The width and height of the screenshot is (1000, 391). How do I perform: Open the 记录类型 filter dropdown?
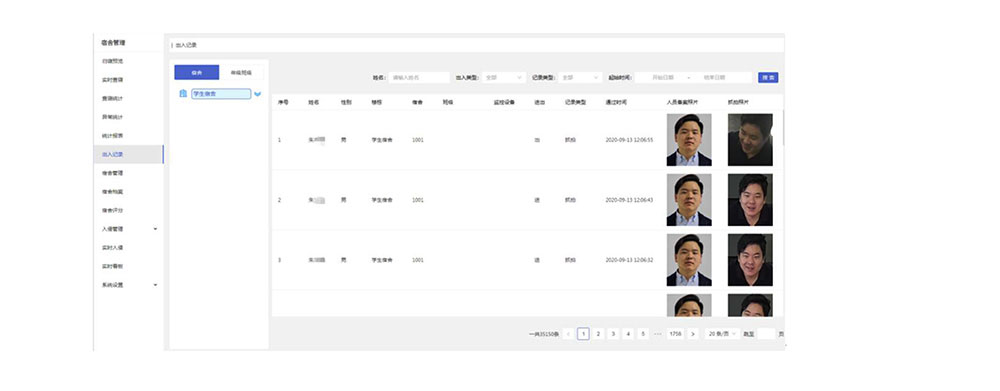tap(580, 77)
